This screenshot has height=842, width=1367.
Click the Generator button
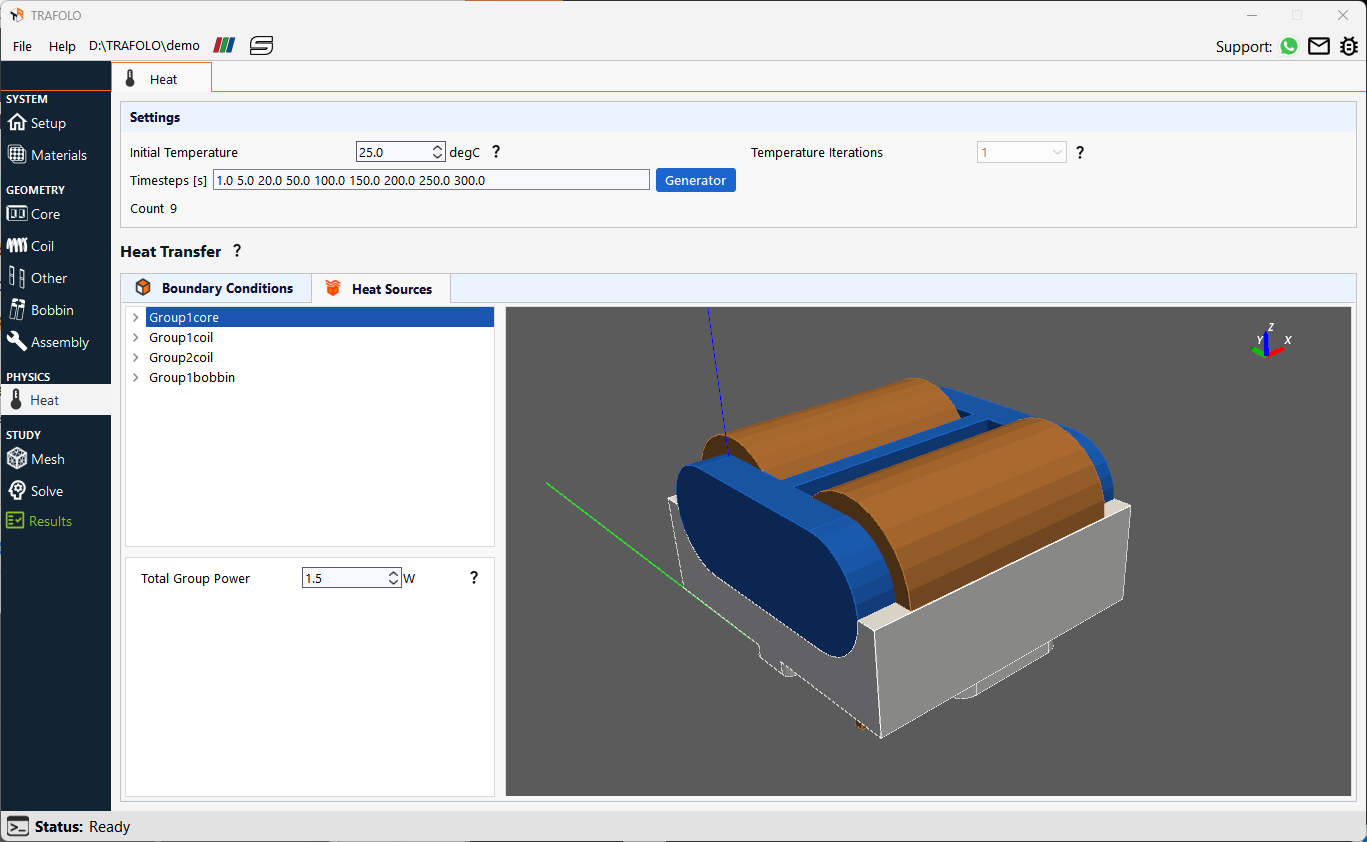695,180
